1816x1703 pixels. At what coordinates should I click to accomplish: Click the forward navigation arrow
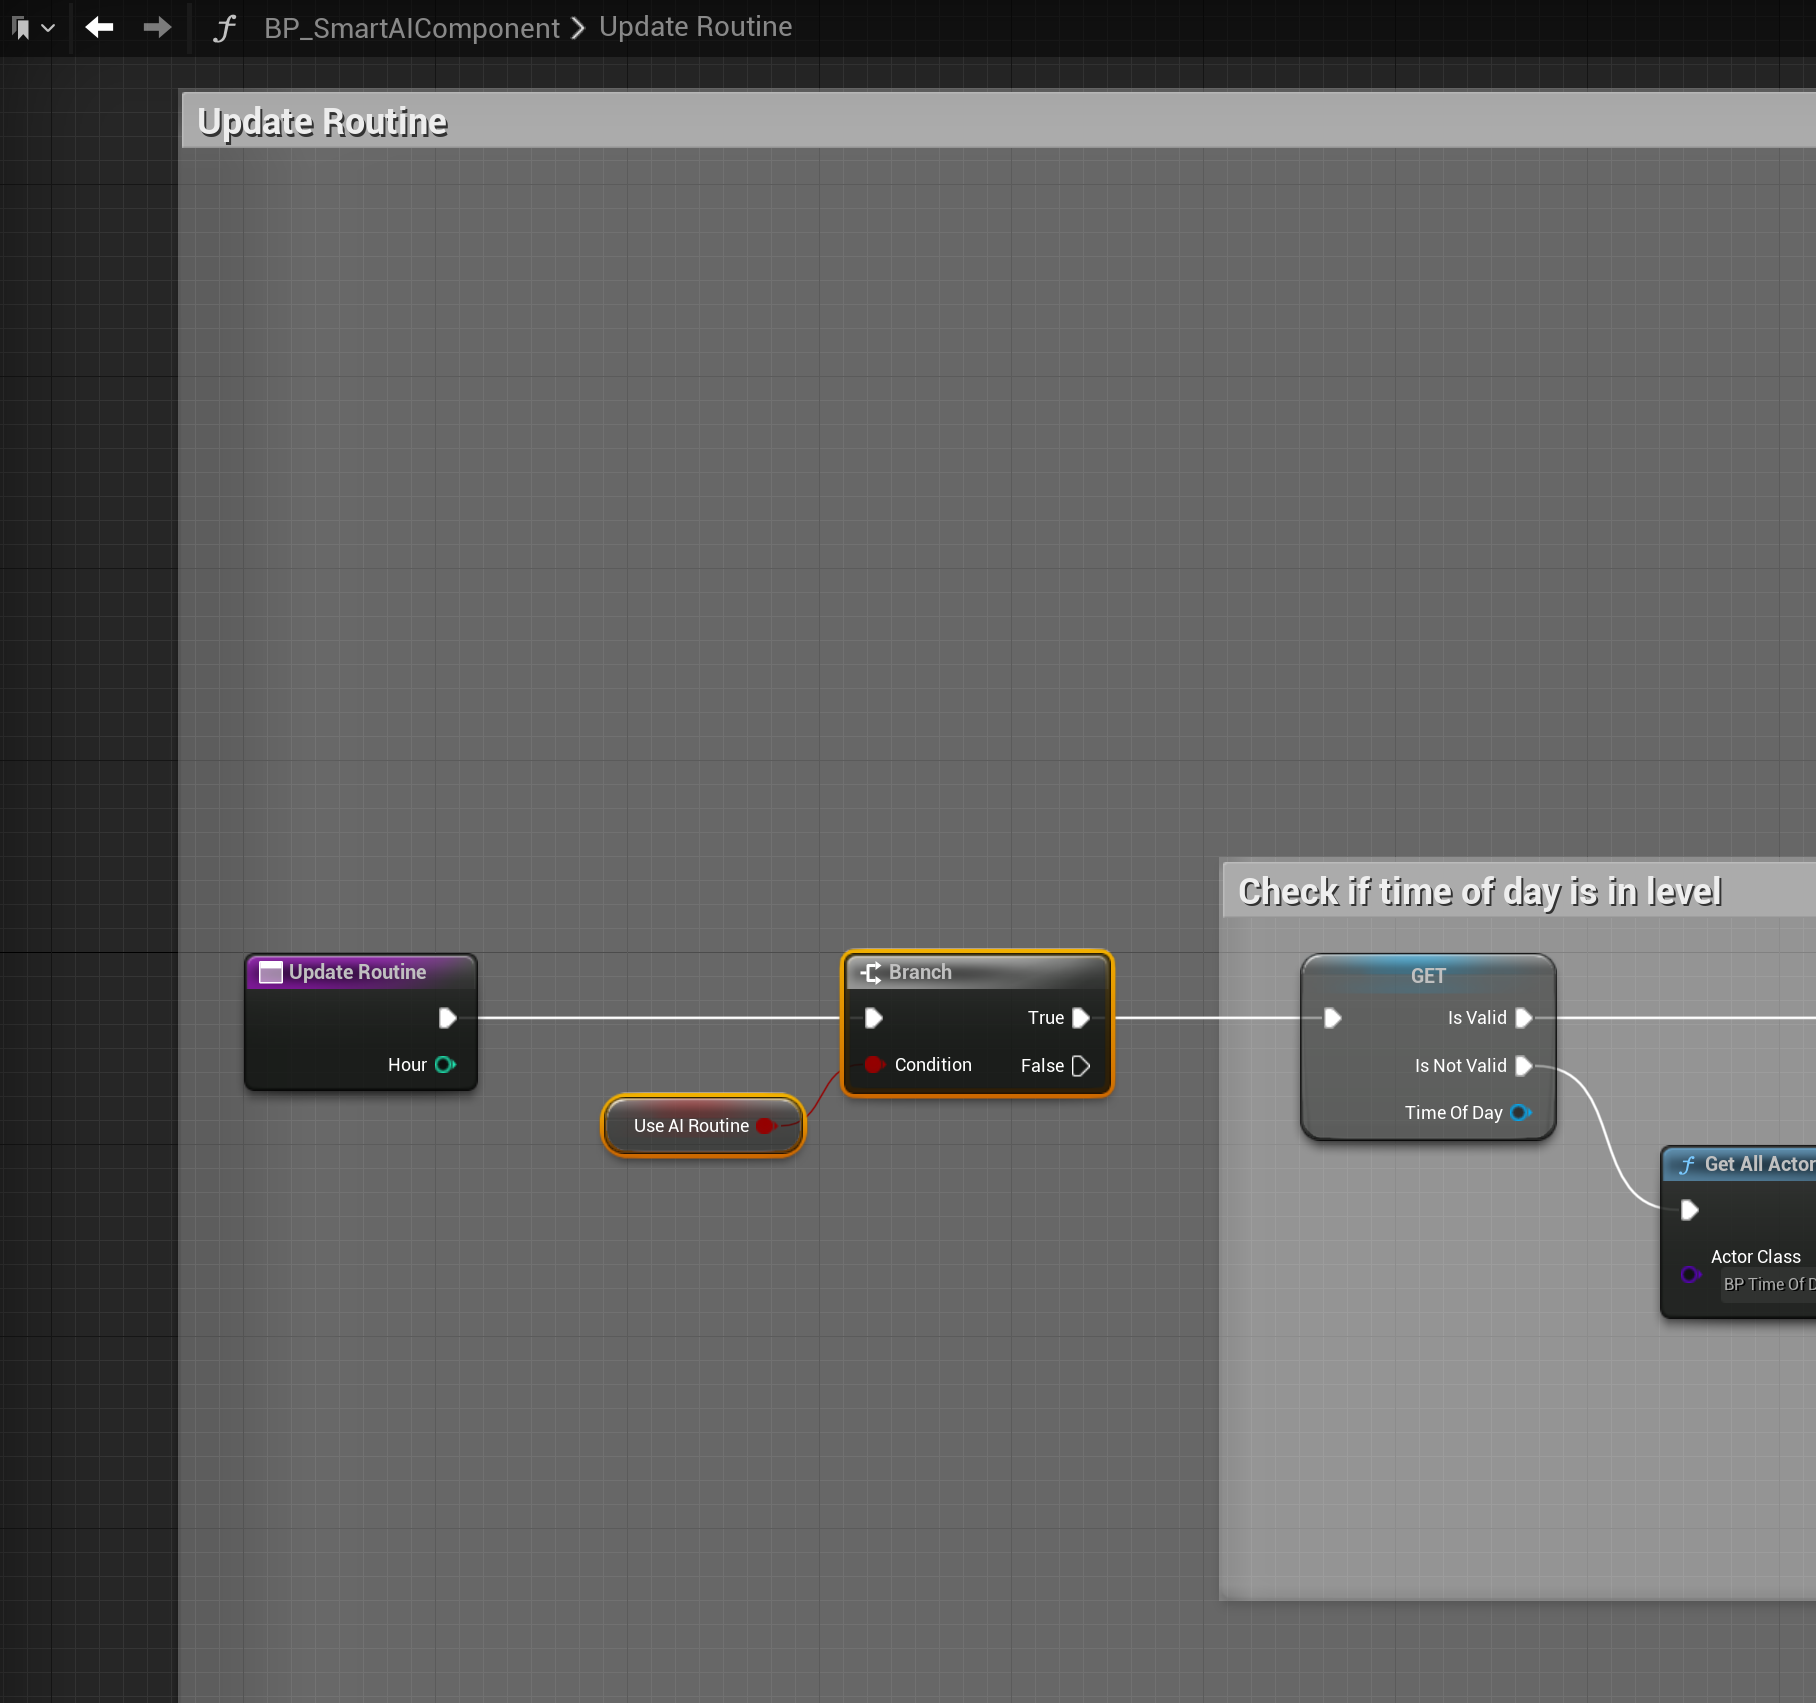tap(157, 27)
